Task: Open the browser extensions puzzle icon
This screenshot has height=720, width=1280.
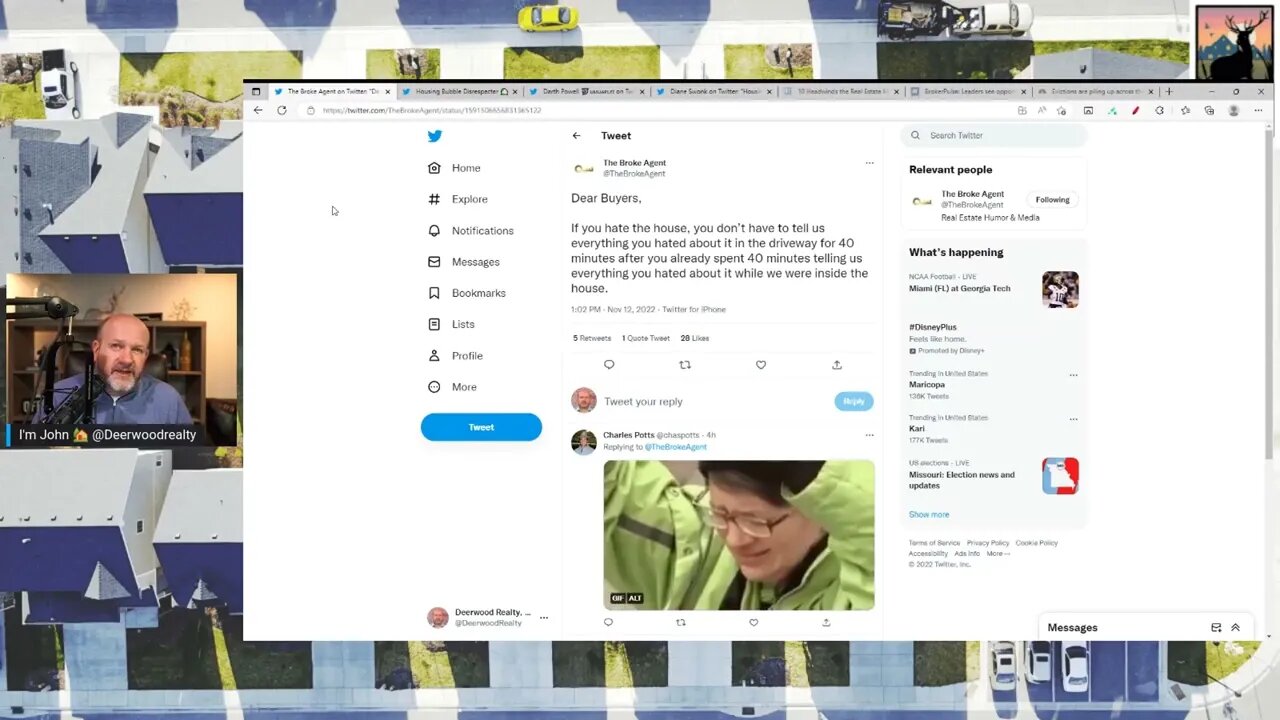Action: (x=1160, y=110)
